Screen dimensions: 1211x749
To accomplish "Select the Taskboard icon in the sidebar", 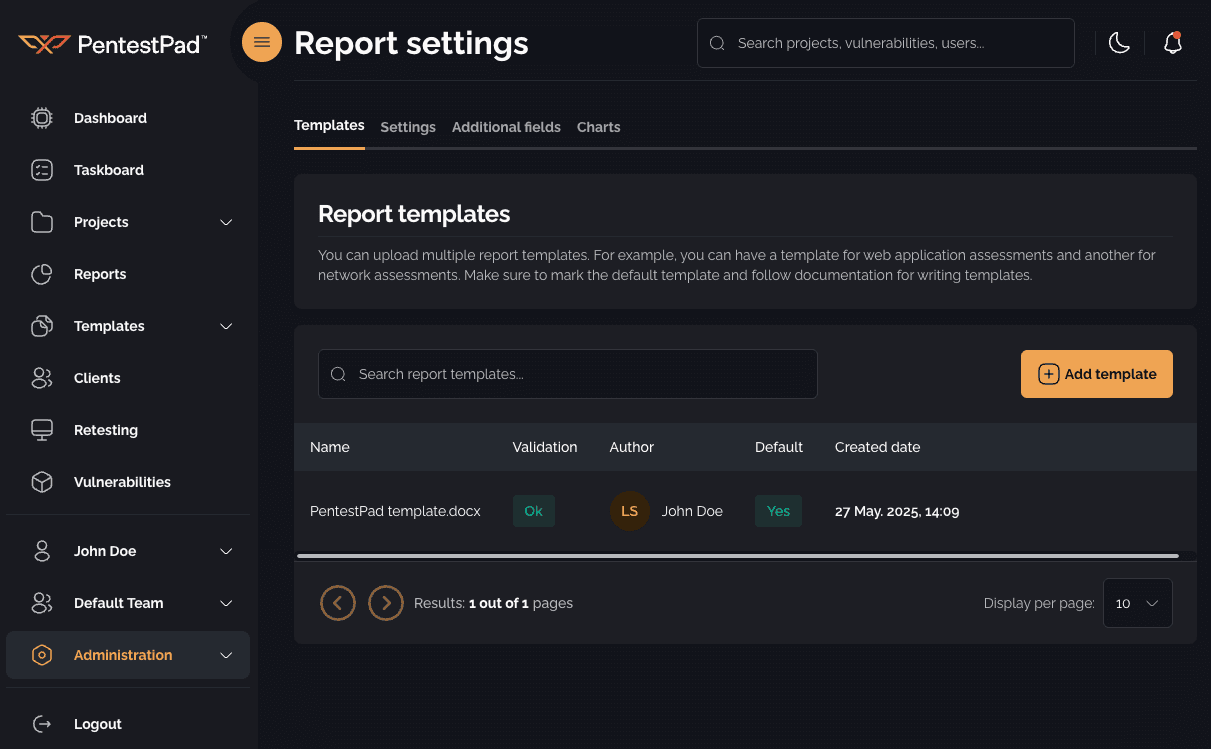I will [41, 170].
